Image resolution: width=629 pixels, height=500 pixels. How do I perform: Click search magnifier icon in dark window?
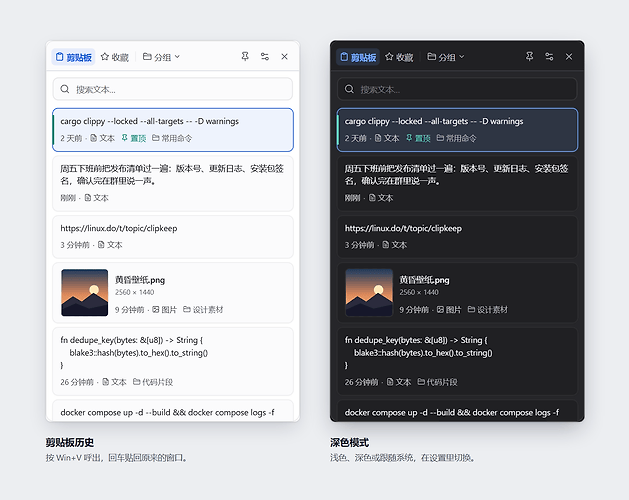(x=349, y=89)
